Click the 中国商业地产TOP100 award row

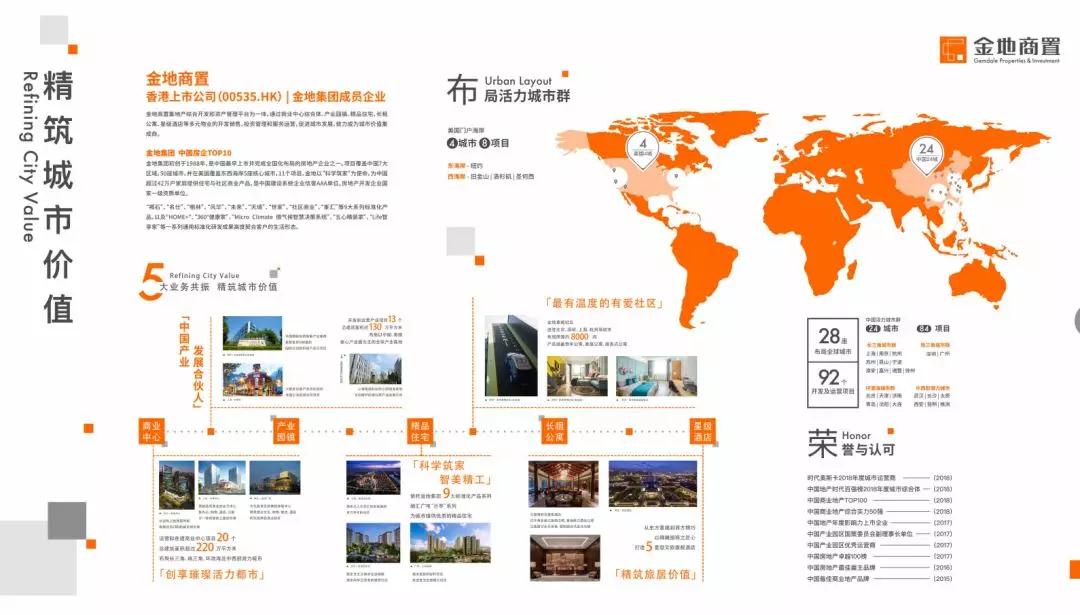pyautogui.click(x=880, y=501)
